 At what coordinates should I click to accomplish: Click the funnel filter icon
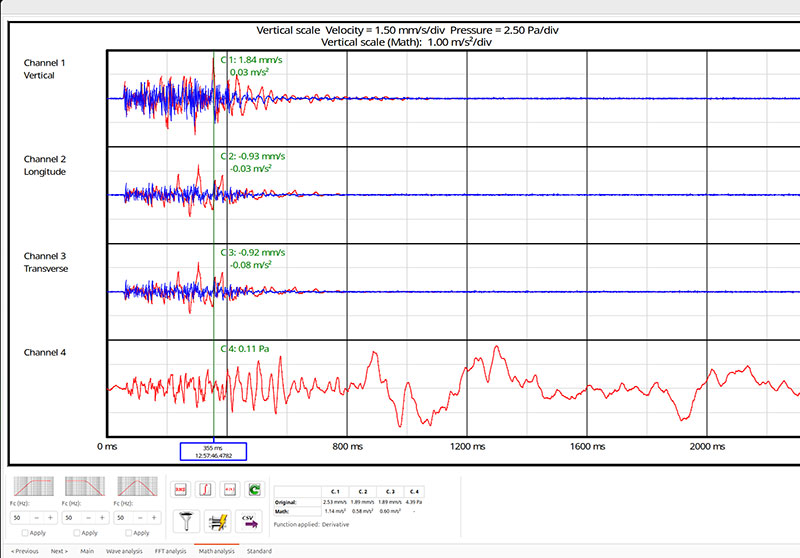tap(184, 518)
